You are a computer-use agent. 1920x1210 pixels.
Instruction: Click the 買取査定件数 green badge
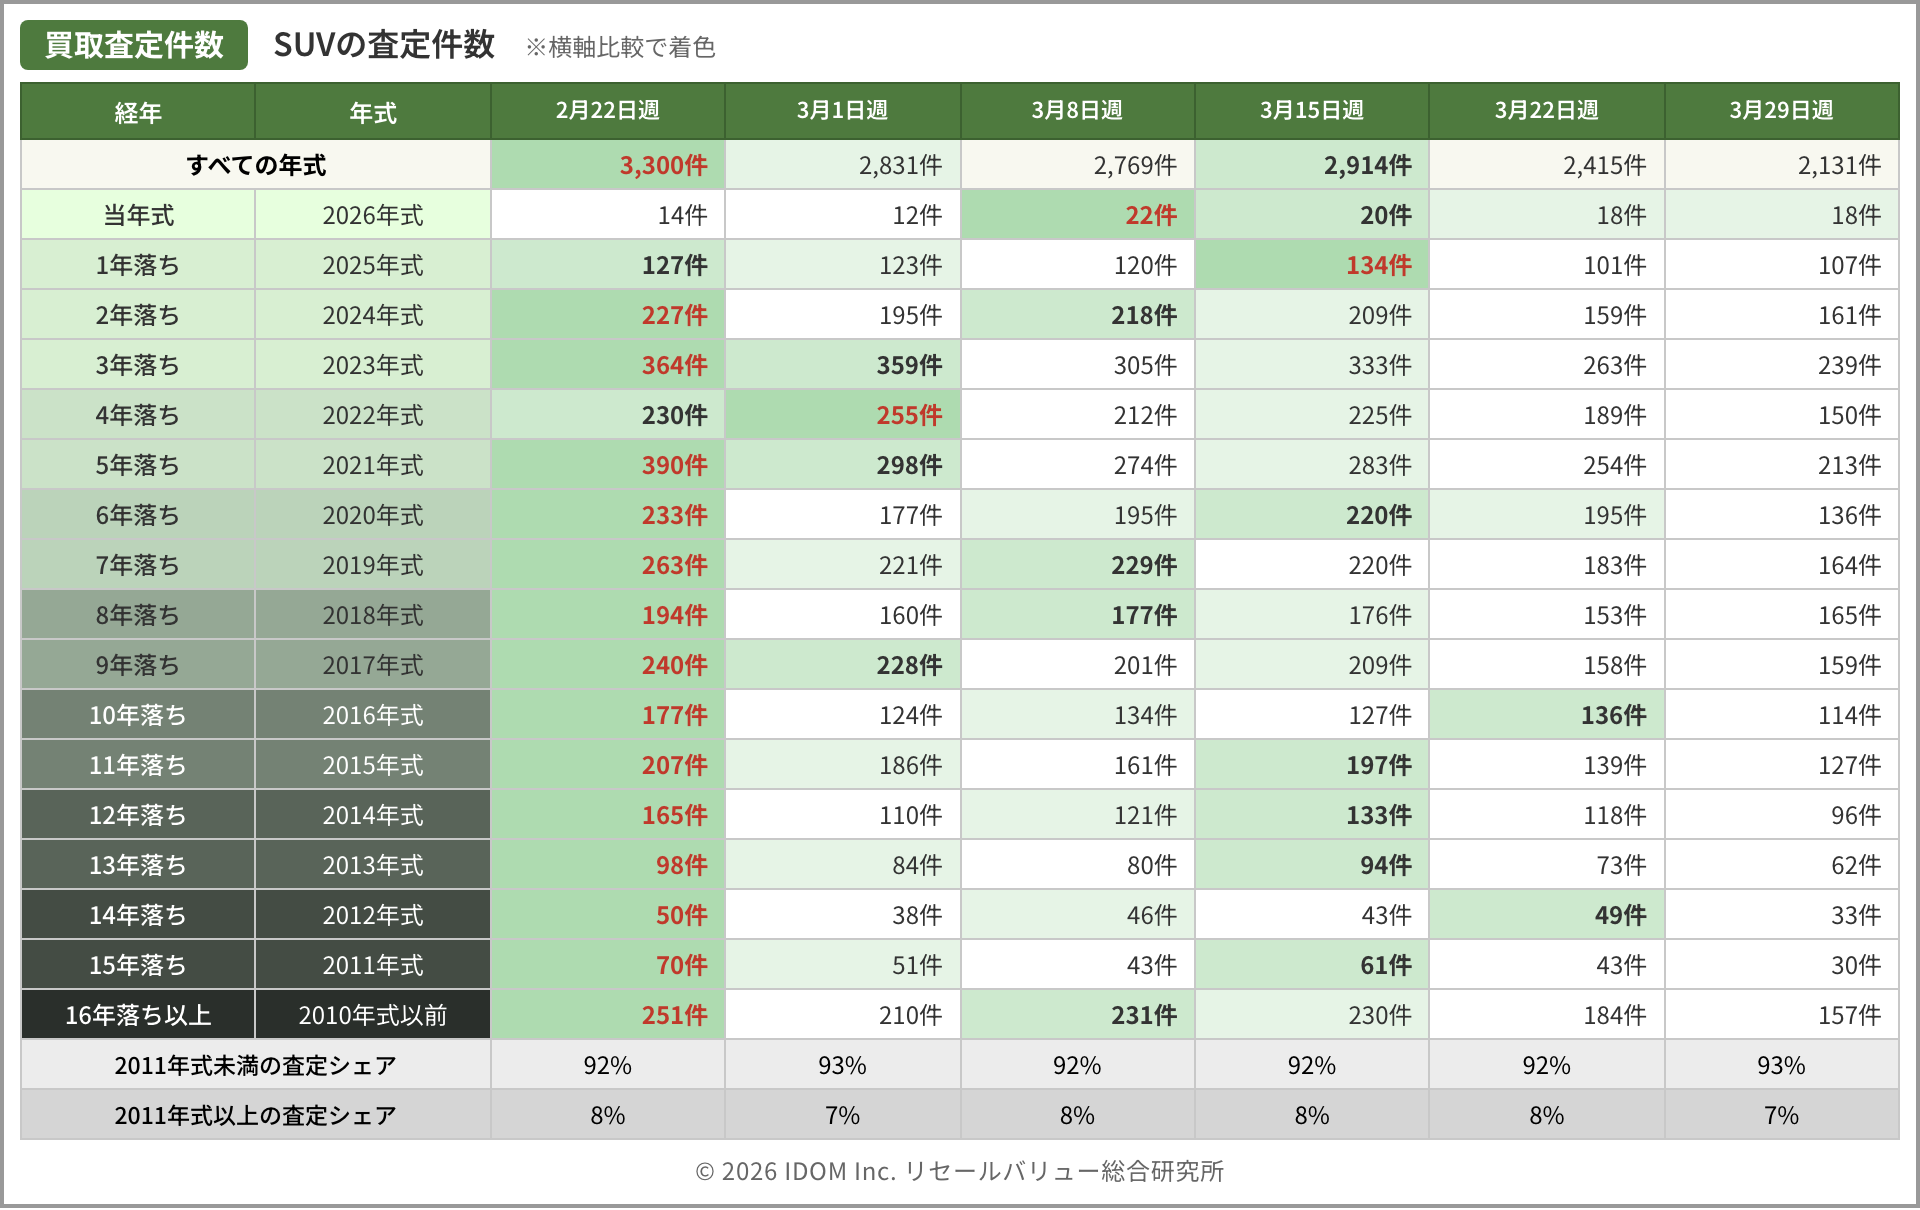(x=133, y=45)
